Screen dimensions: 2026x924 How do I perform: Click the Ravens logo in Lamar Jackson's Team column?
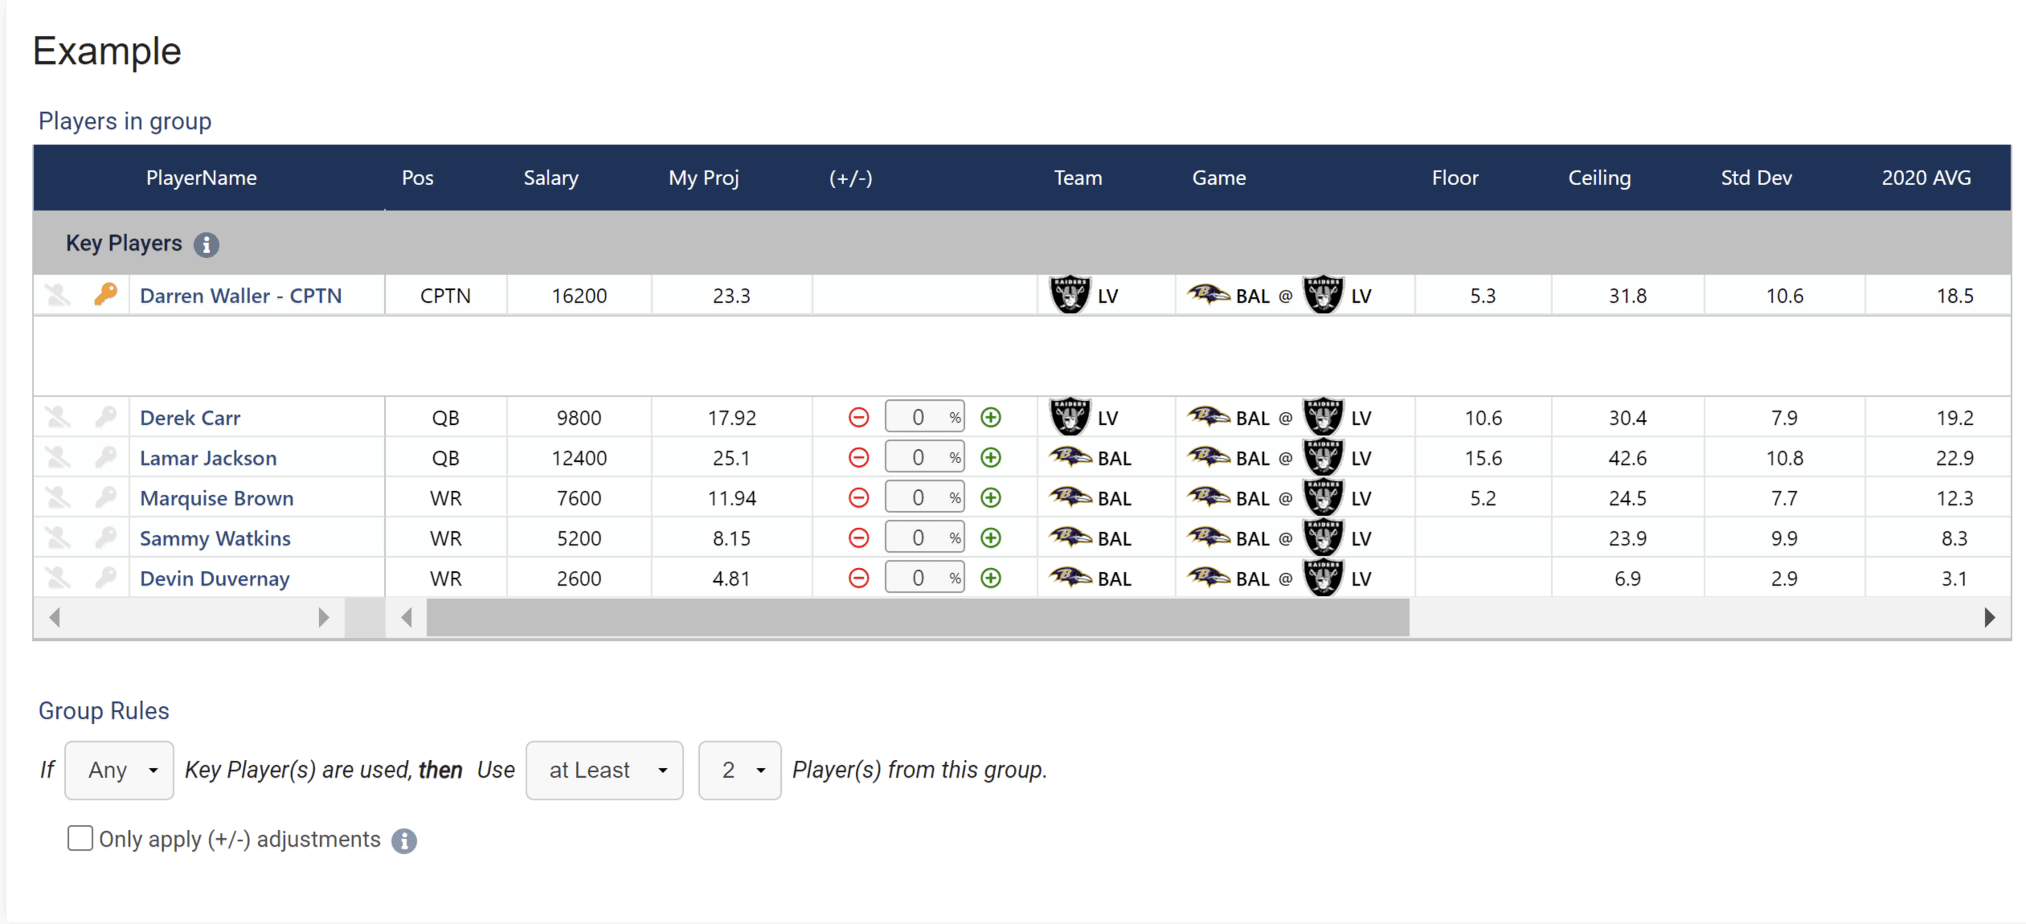(x=1069, y=457)
